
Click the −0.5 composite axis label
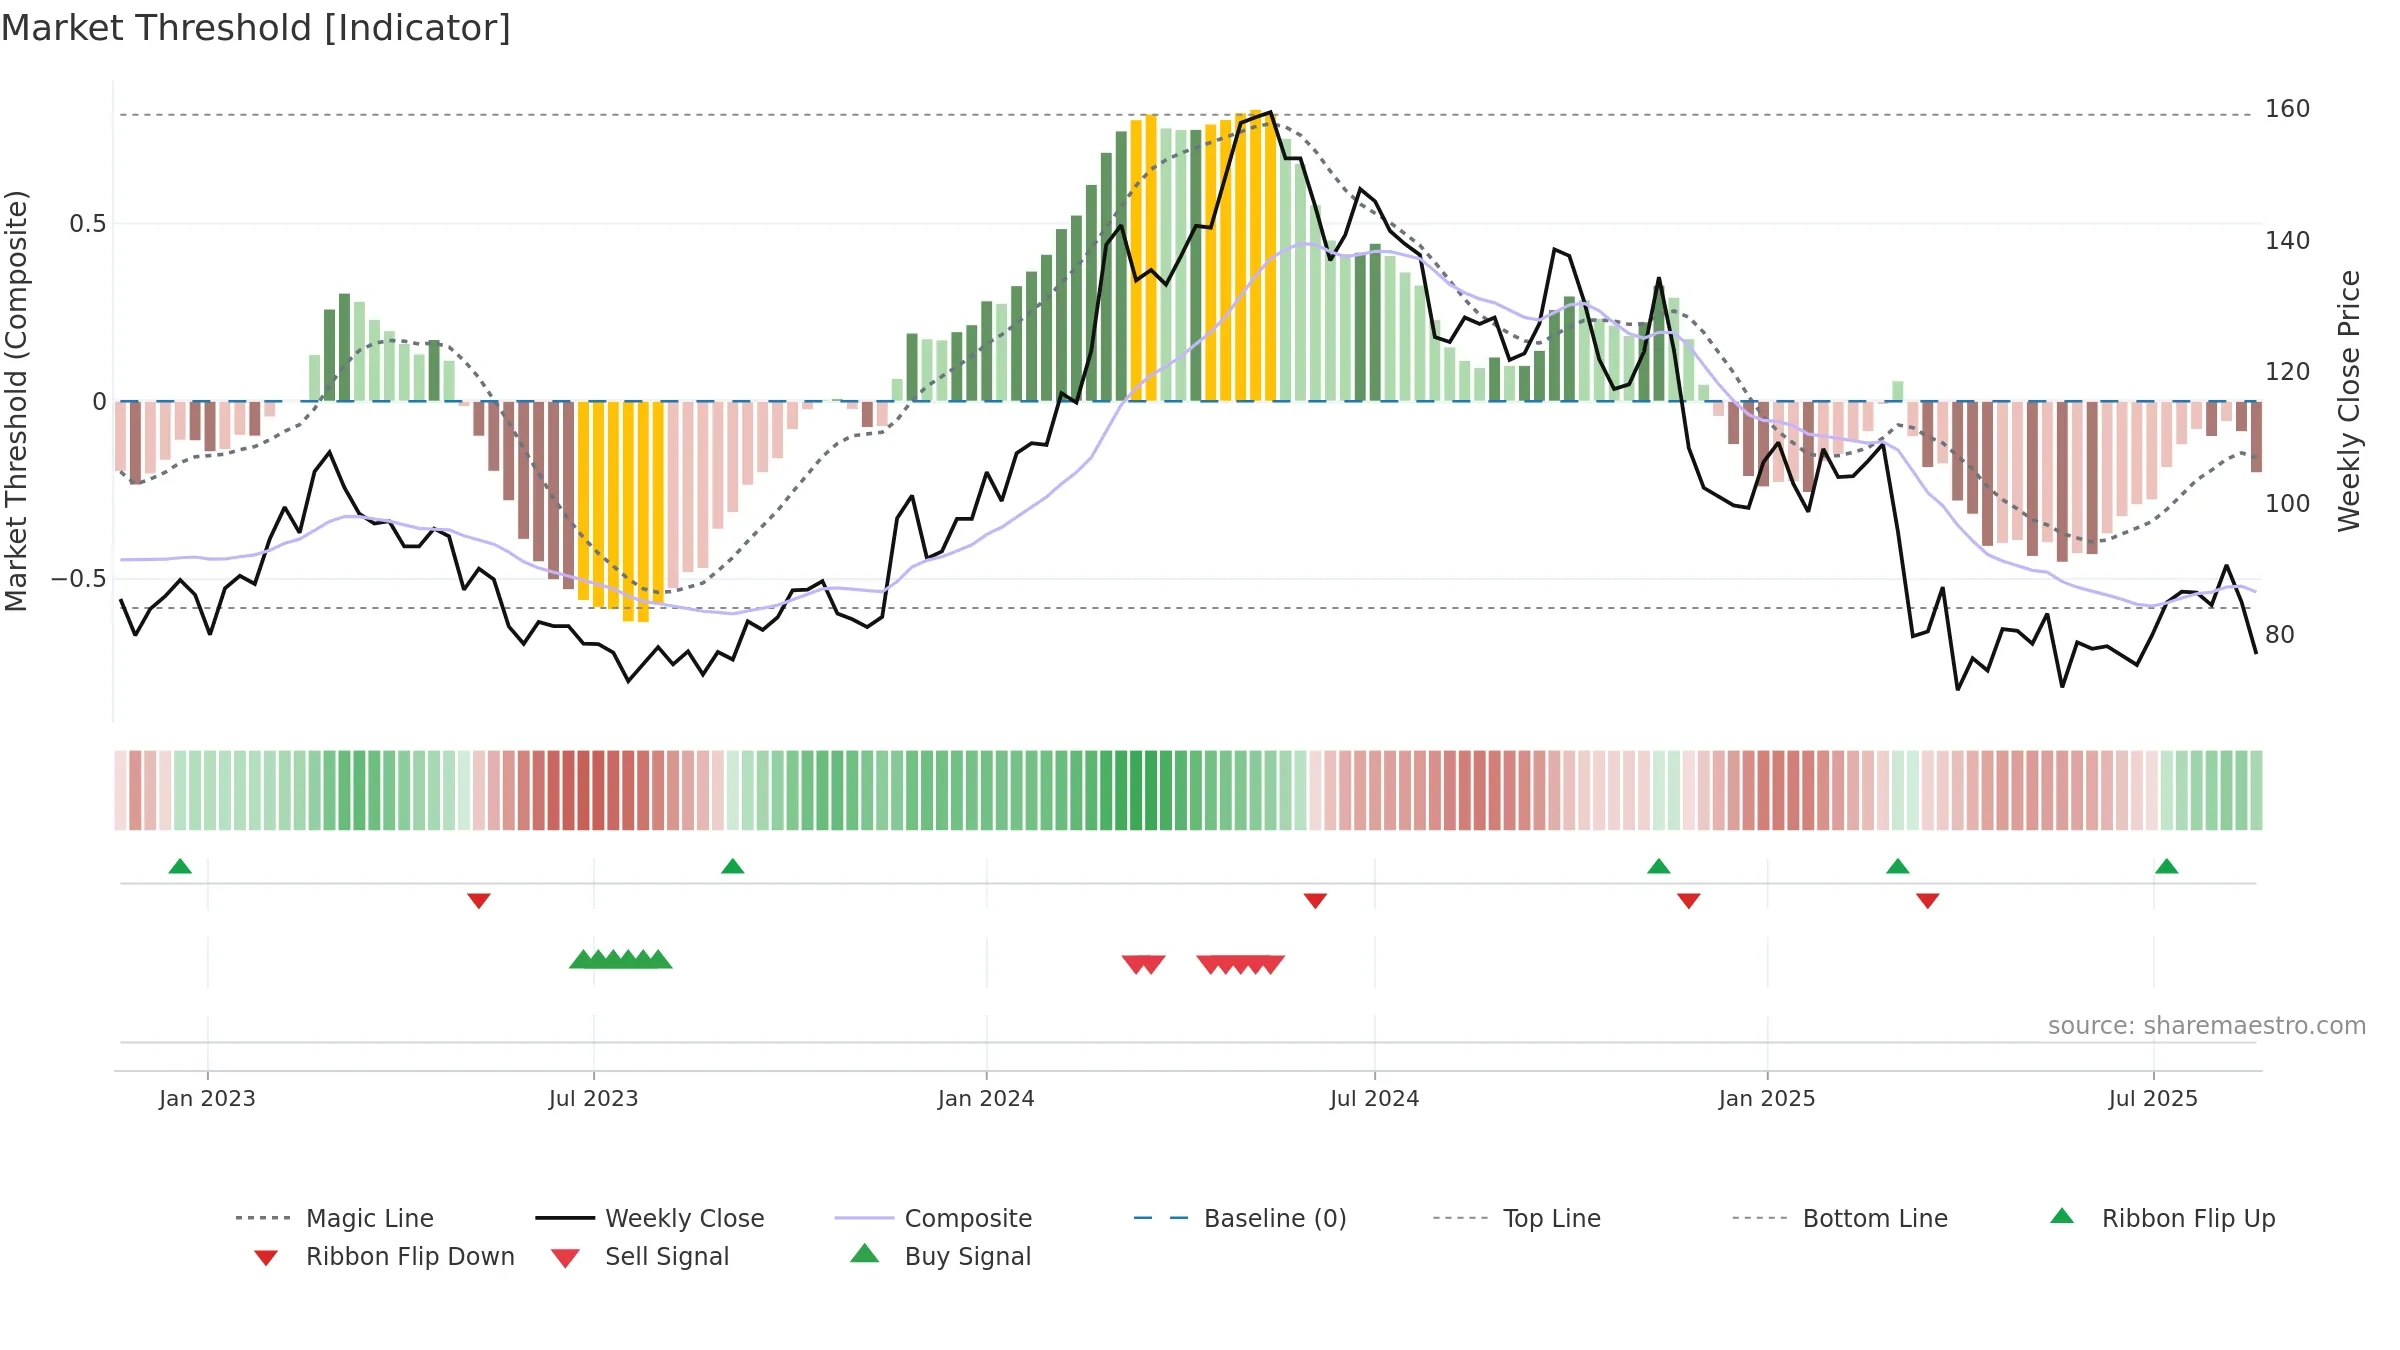(79, 579)
